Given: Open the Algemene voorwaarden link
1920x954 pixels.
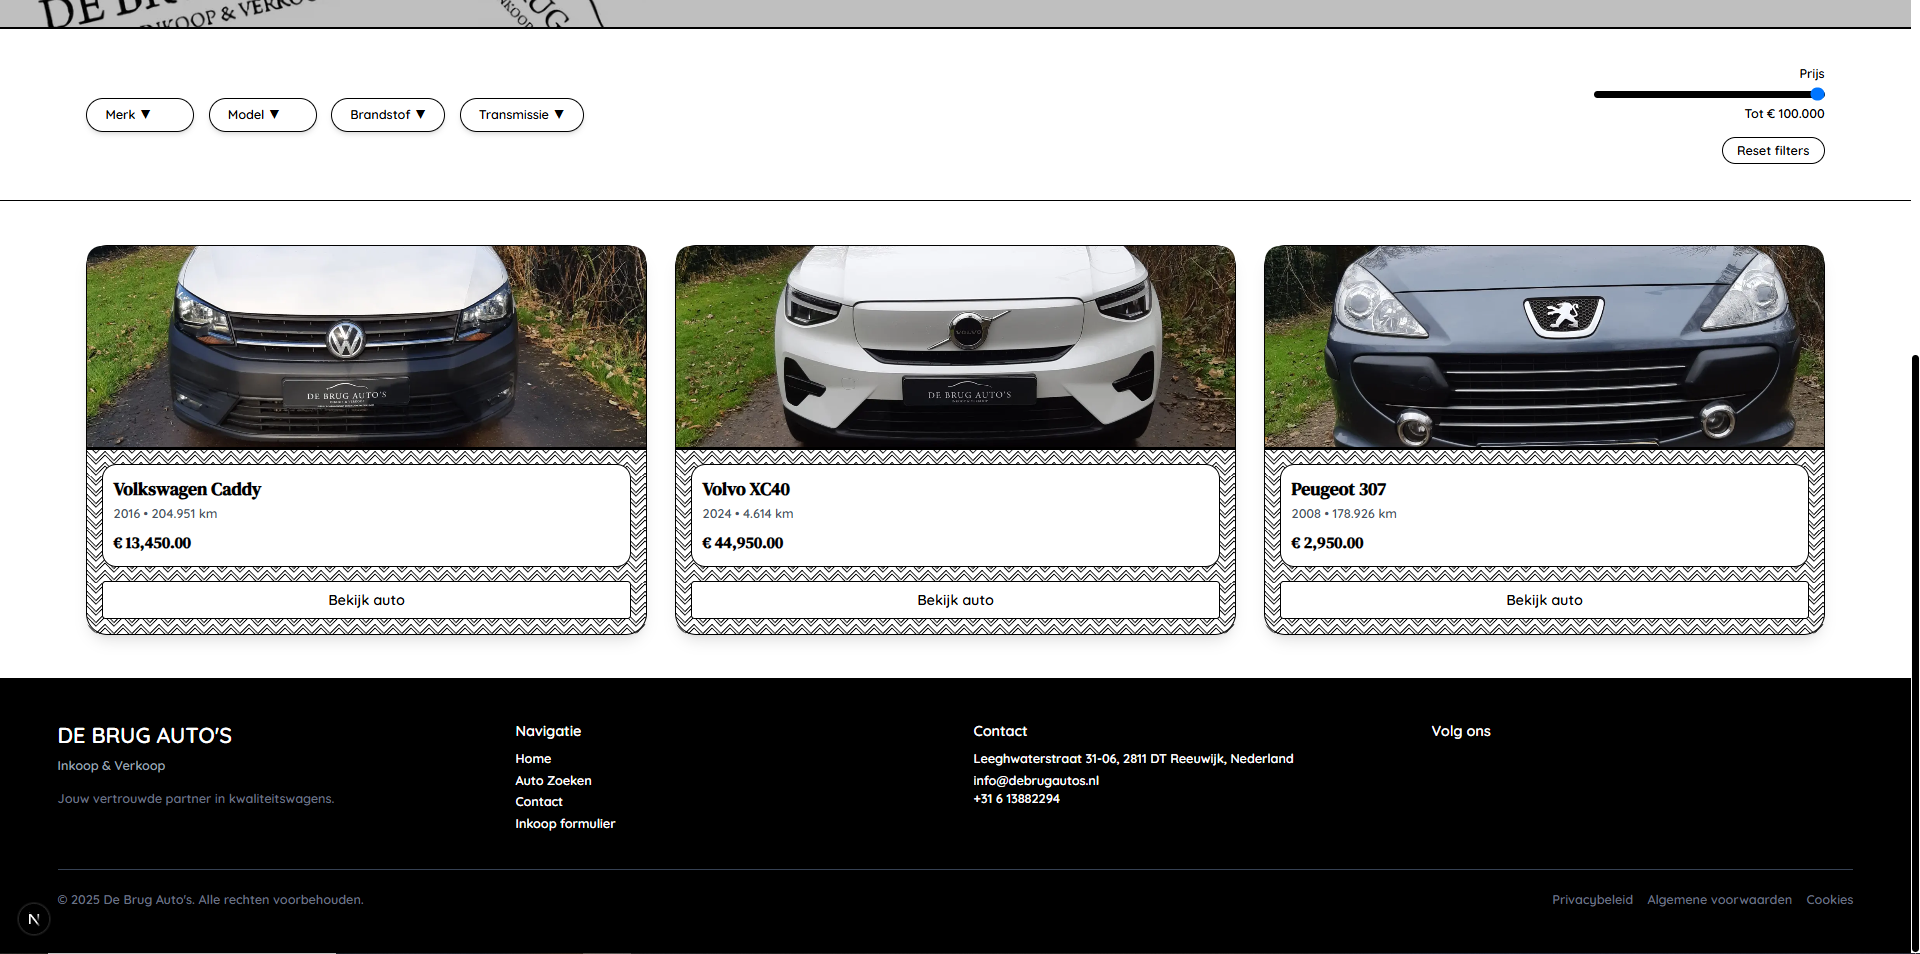Looking at the screenshot, I should click(x=1719, y=900).
